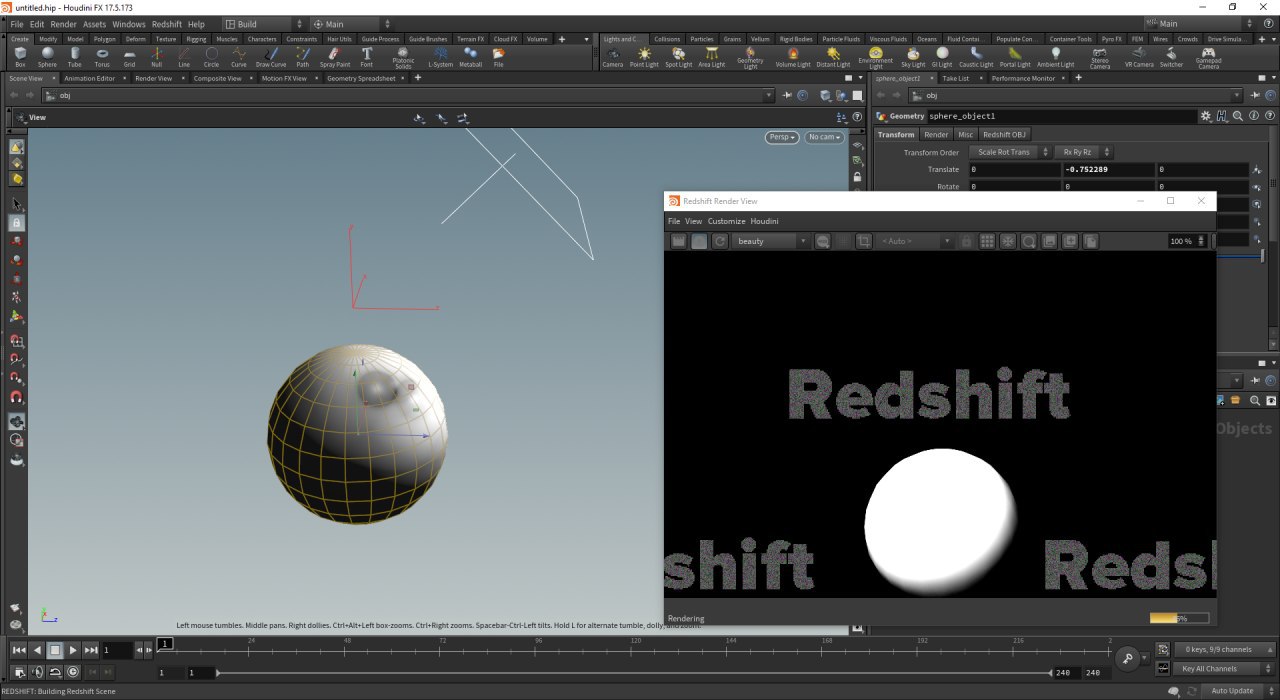Add a Grid primitive
The height and width of the screenshot is (700, 1280).
tap(129, 56)
